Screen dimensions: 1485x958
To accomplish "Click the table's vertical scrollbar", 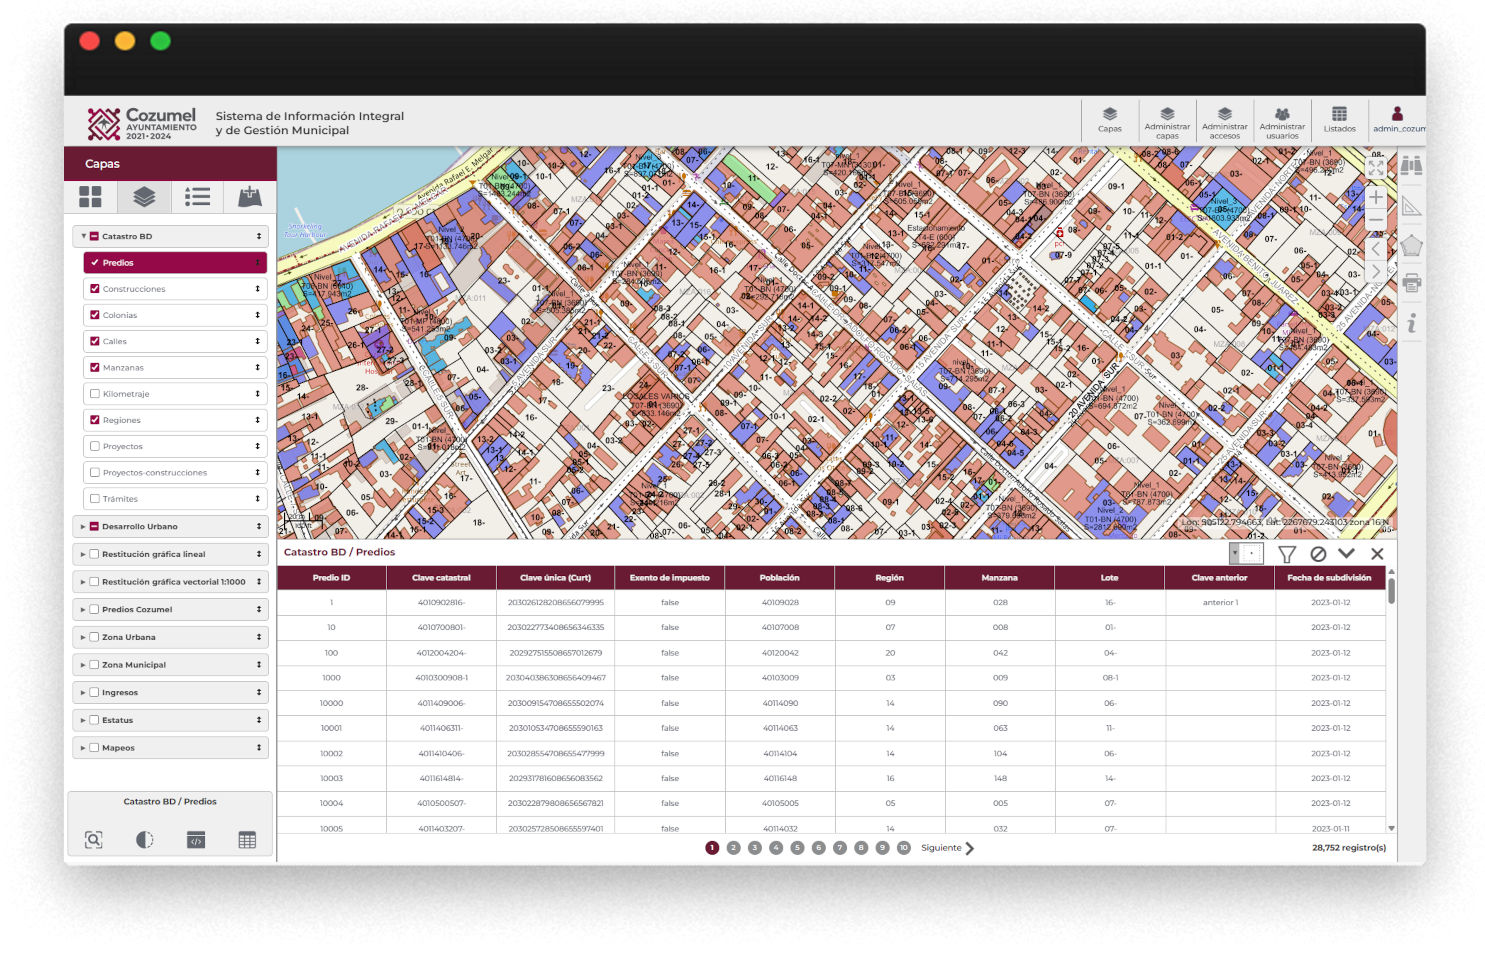I will (x=1391, y=590).
